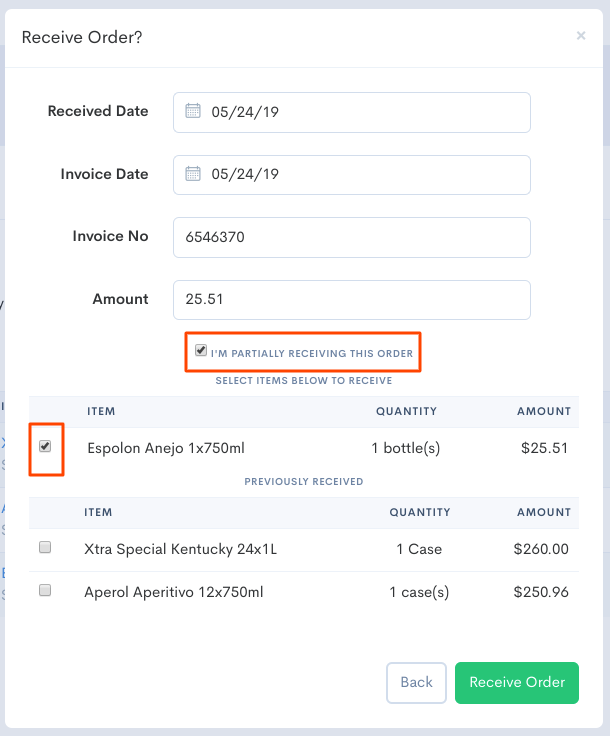Image resolution: width=610 pixels, height=736 pixels.
Task: Click the Amount field showing 25.51
Action: tap(351, 299)
